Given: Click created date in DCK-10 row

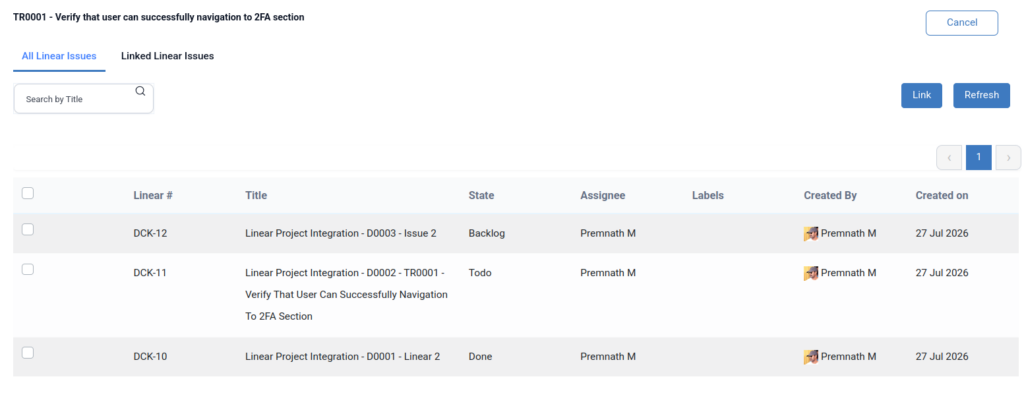Looking at the screenshot, I should [x=942, y=356].
